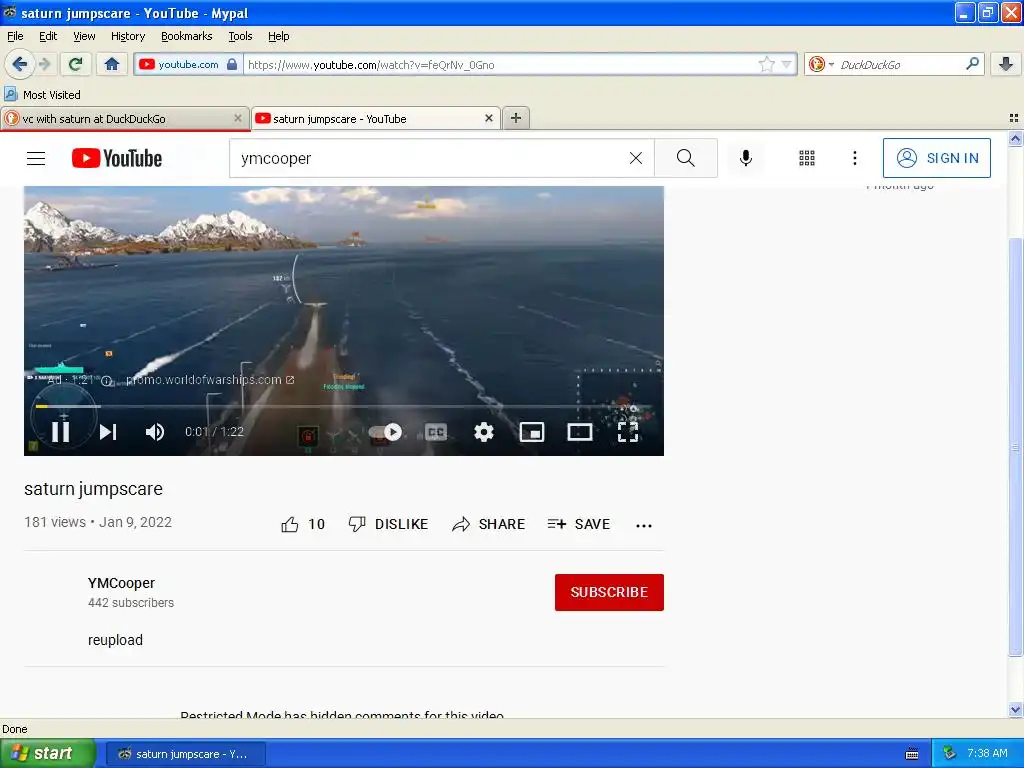Viewport: 1024px width, 768px height.
Task: Enter full screen mode
Action: [628, 432]
